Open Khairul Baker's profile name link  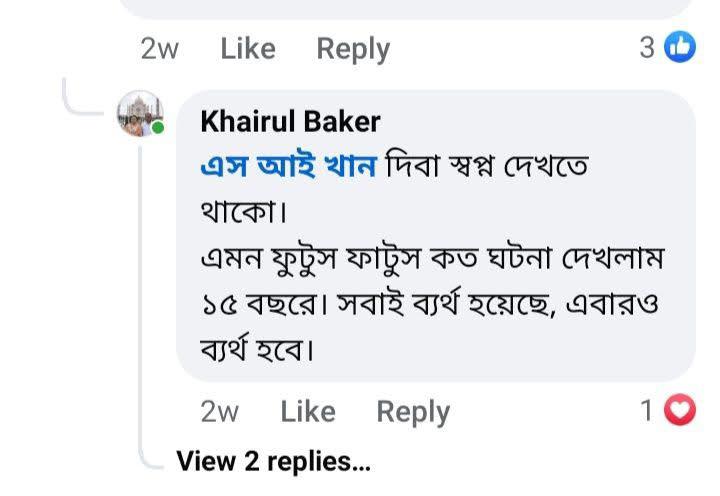pos(290,122)
